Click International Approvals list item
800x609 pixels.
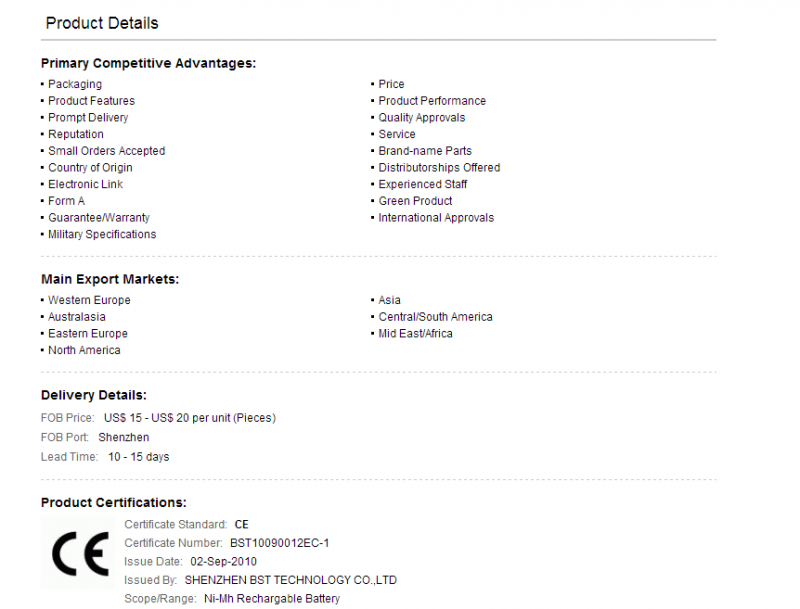[436, 218]
